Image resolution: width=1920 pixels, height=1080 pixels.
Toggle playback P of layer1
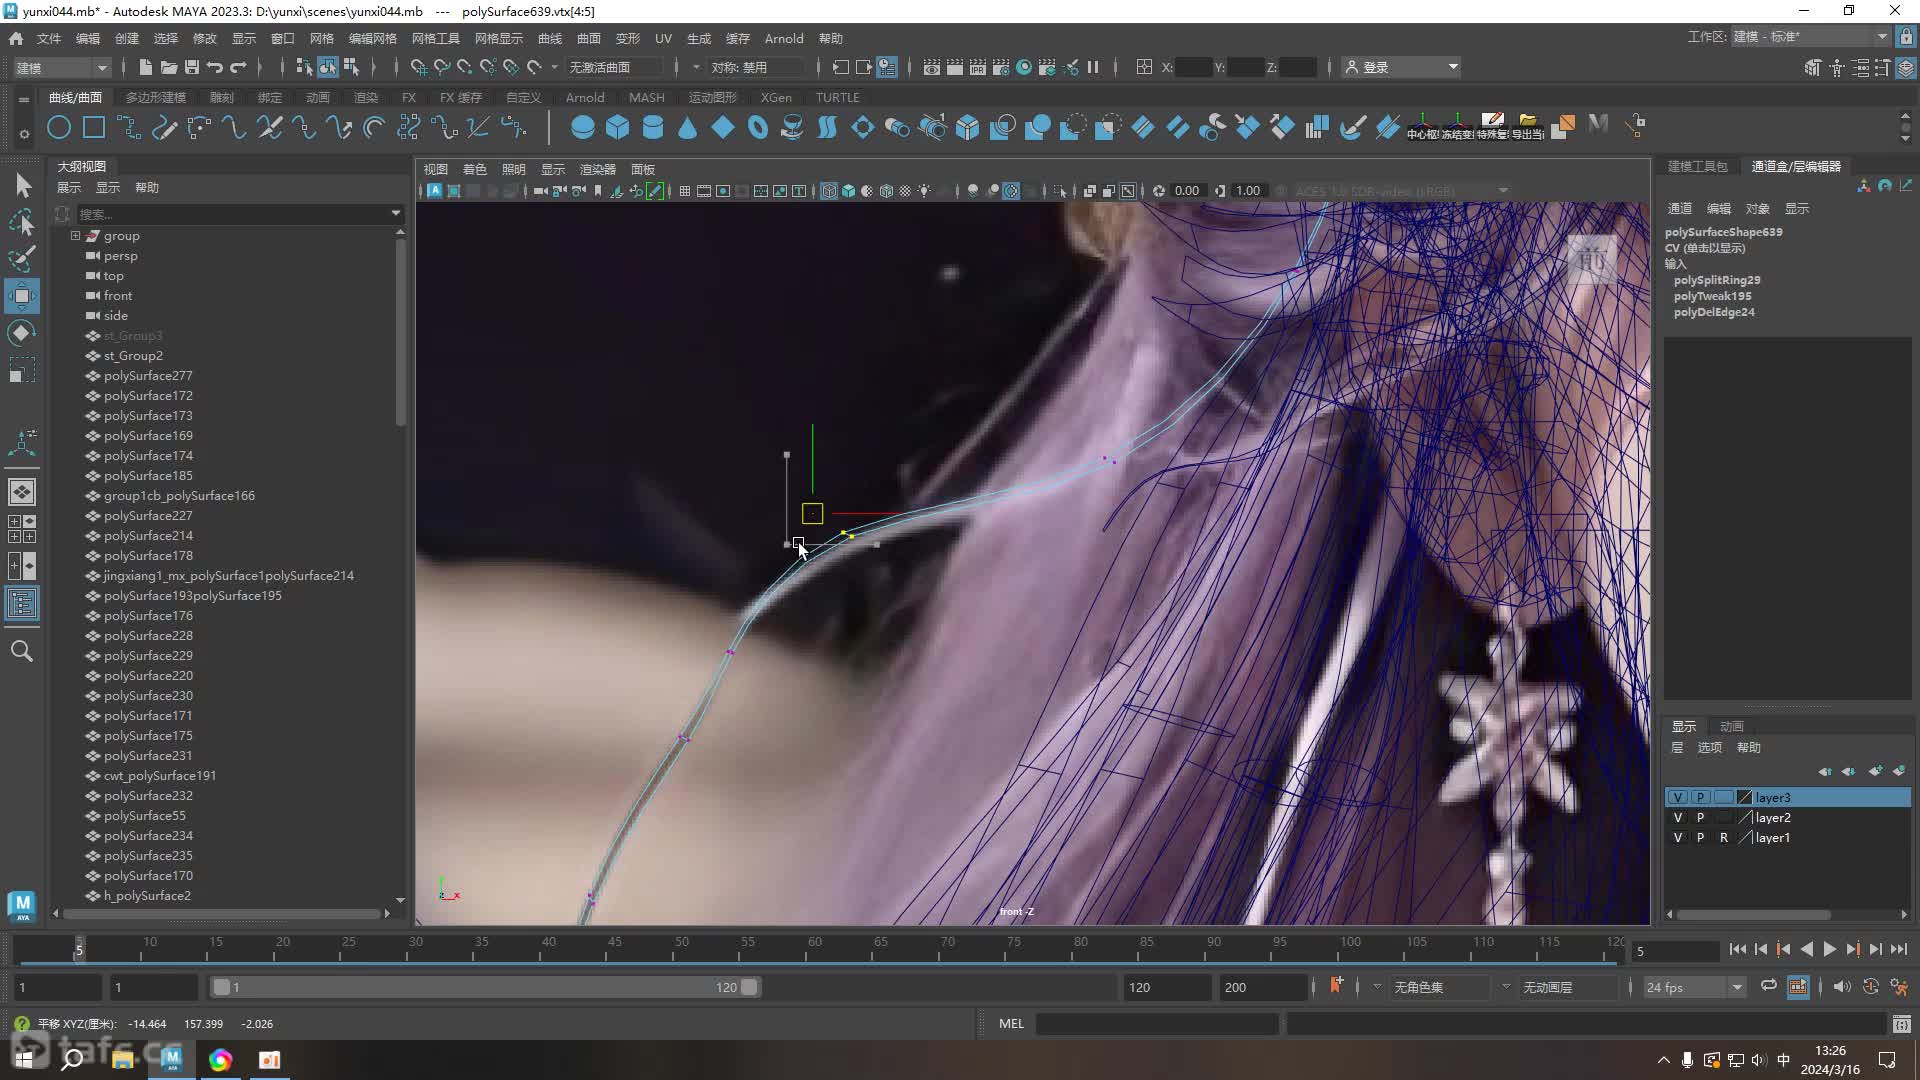pos(1700,837)
